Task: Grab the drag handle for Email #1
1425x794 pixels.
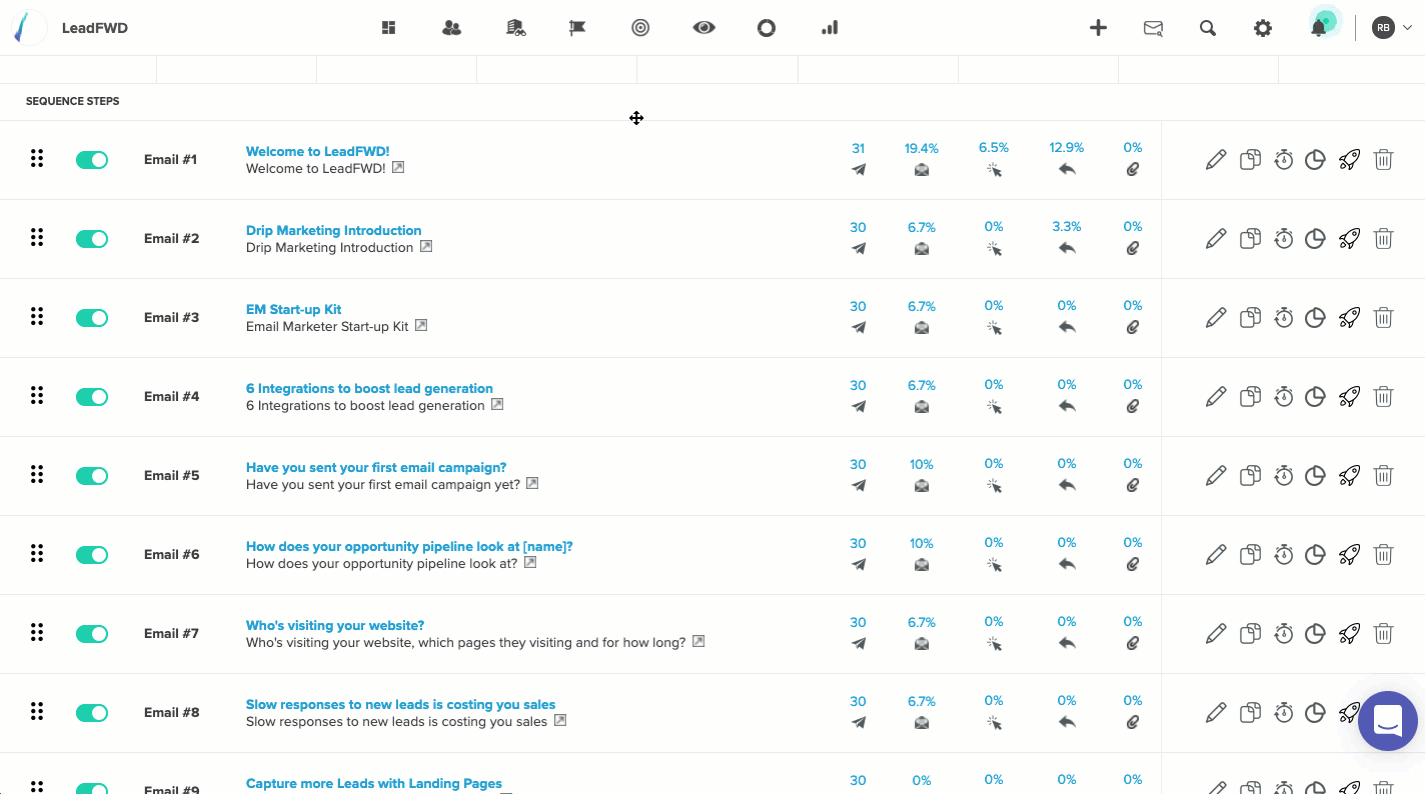Action: coord(37,159)
